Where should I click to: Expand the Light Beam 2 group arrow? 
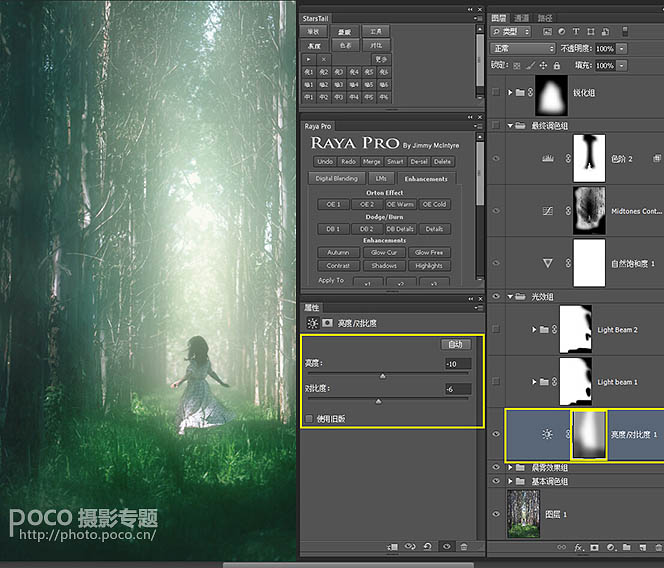(534, 330)
